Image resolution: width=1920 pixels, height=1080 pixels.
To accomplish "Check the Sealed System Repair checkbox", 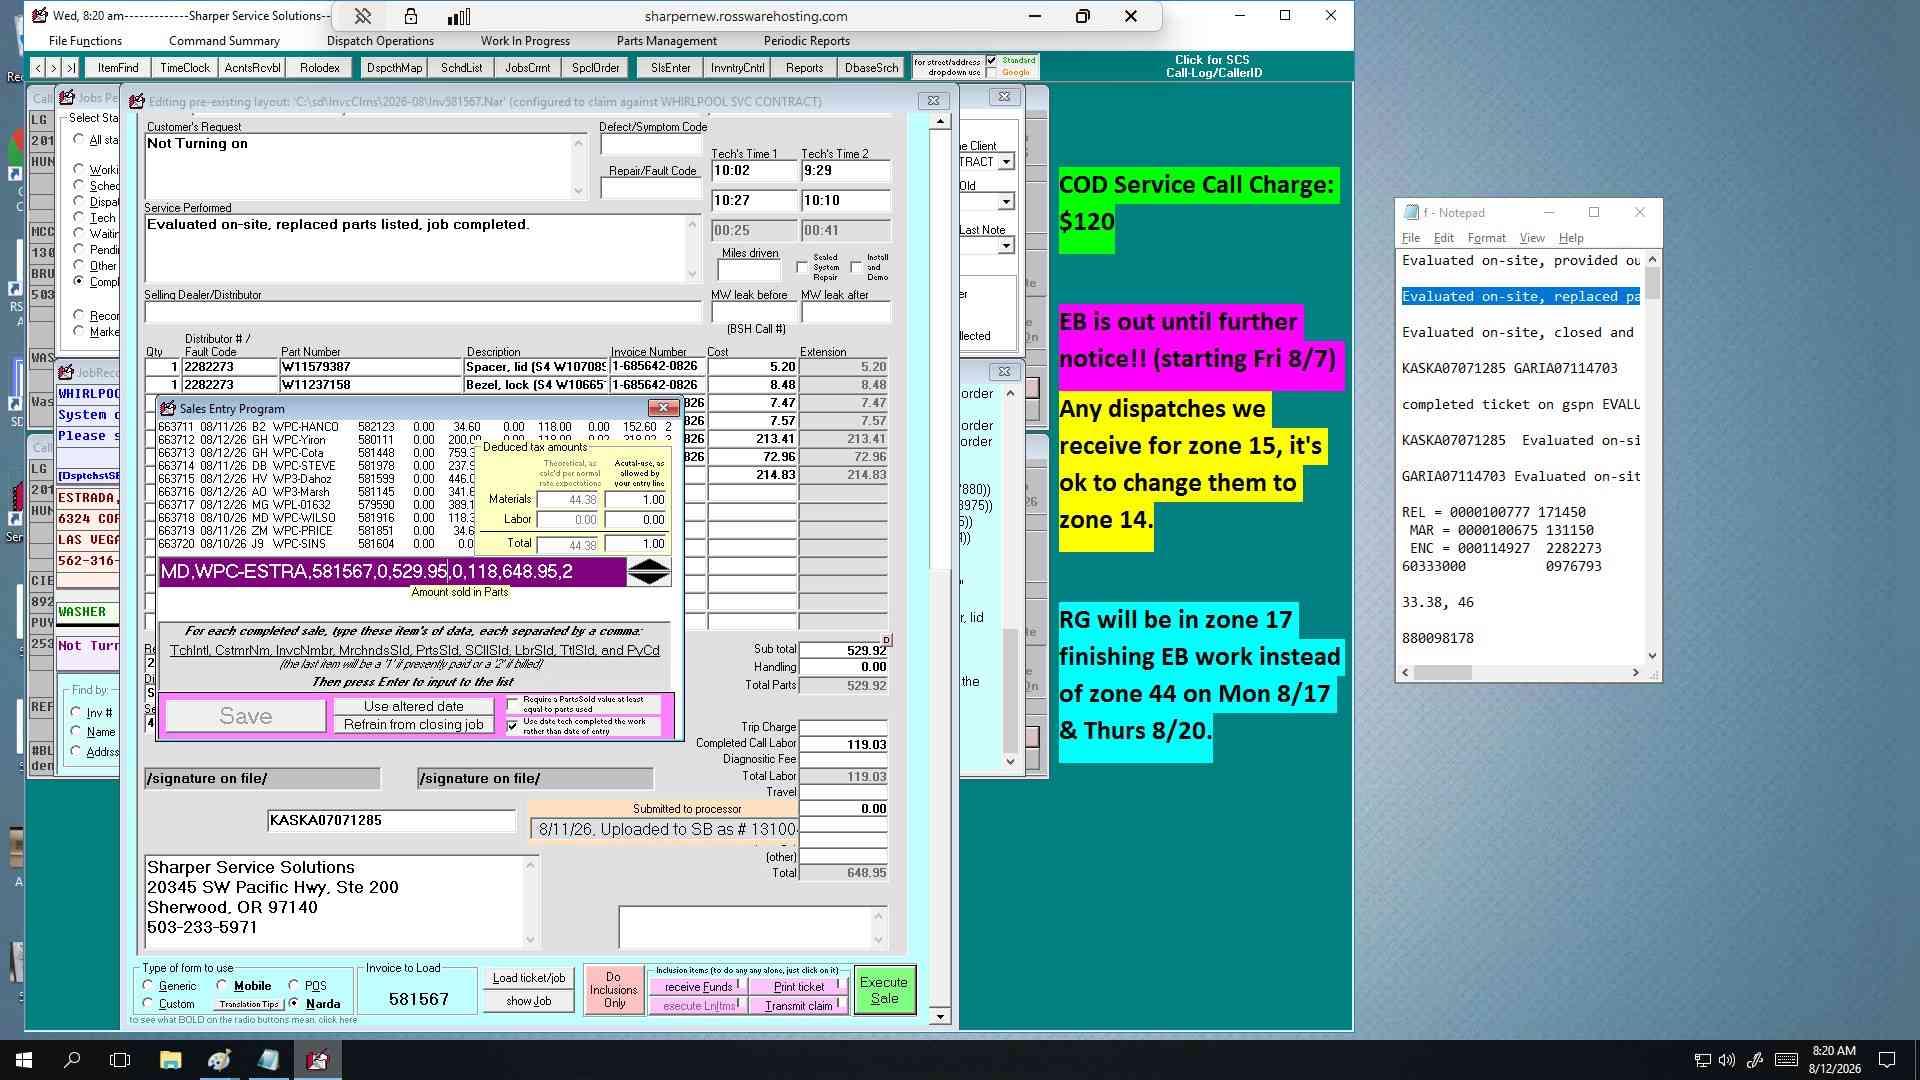I will (x=802, y=267).
